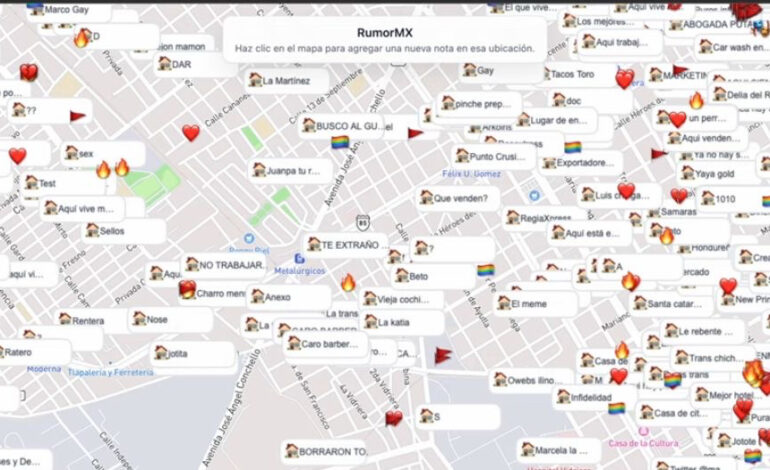Open the 'TE EXTRAÑO' note

pyautogui.click(x=346, y=245)
